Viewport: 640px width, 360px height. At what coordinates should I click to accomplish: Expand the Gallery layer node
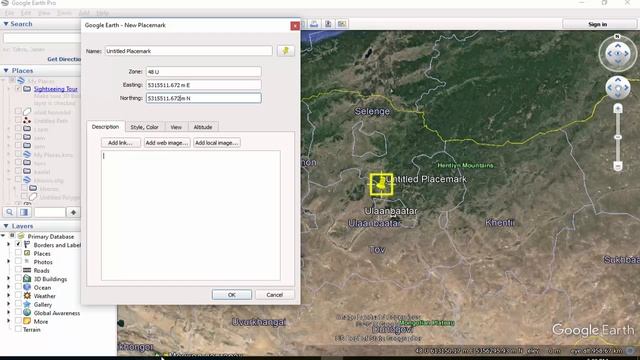pos(9,304)
